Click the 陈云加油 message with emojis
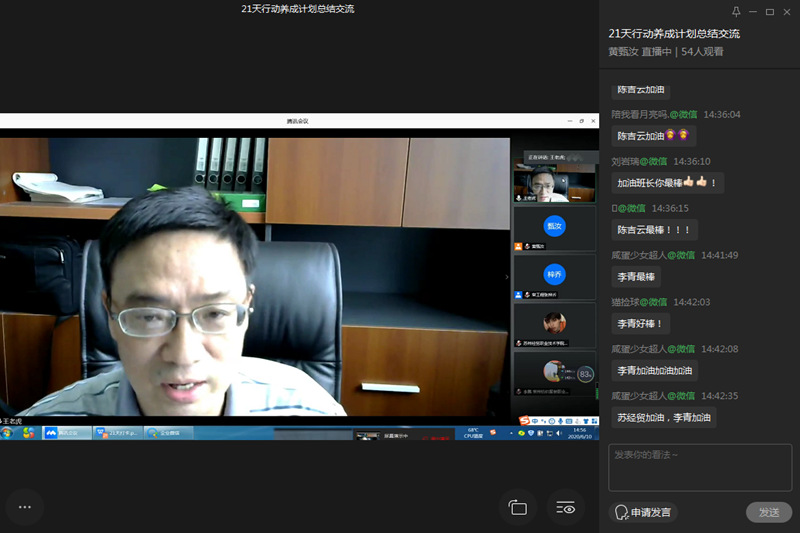The image size is (800, 533). click(x=654, y=136)
